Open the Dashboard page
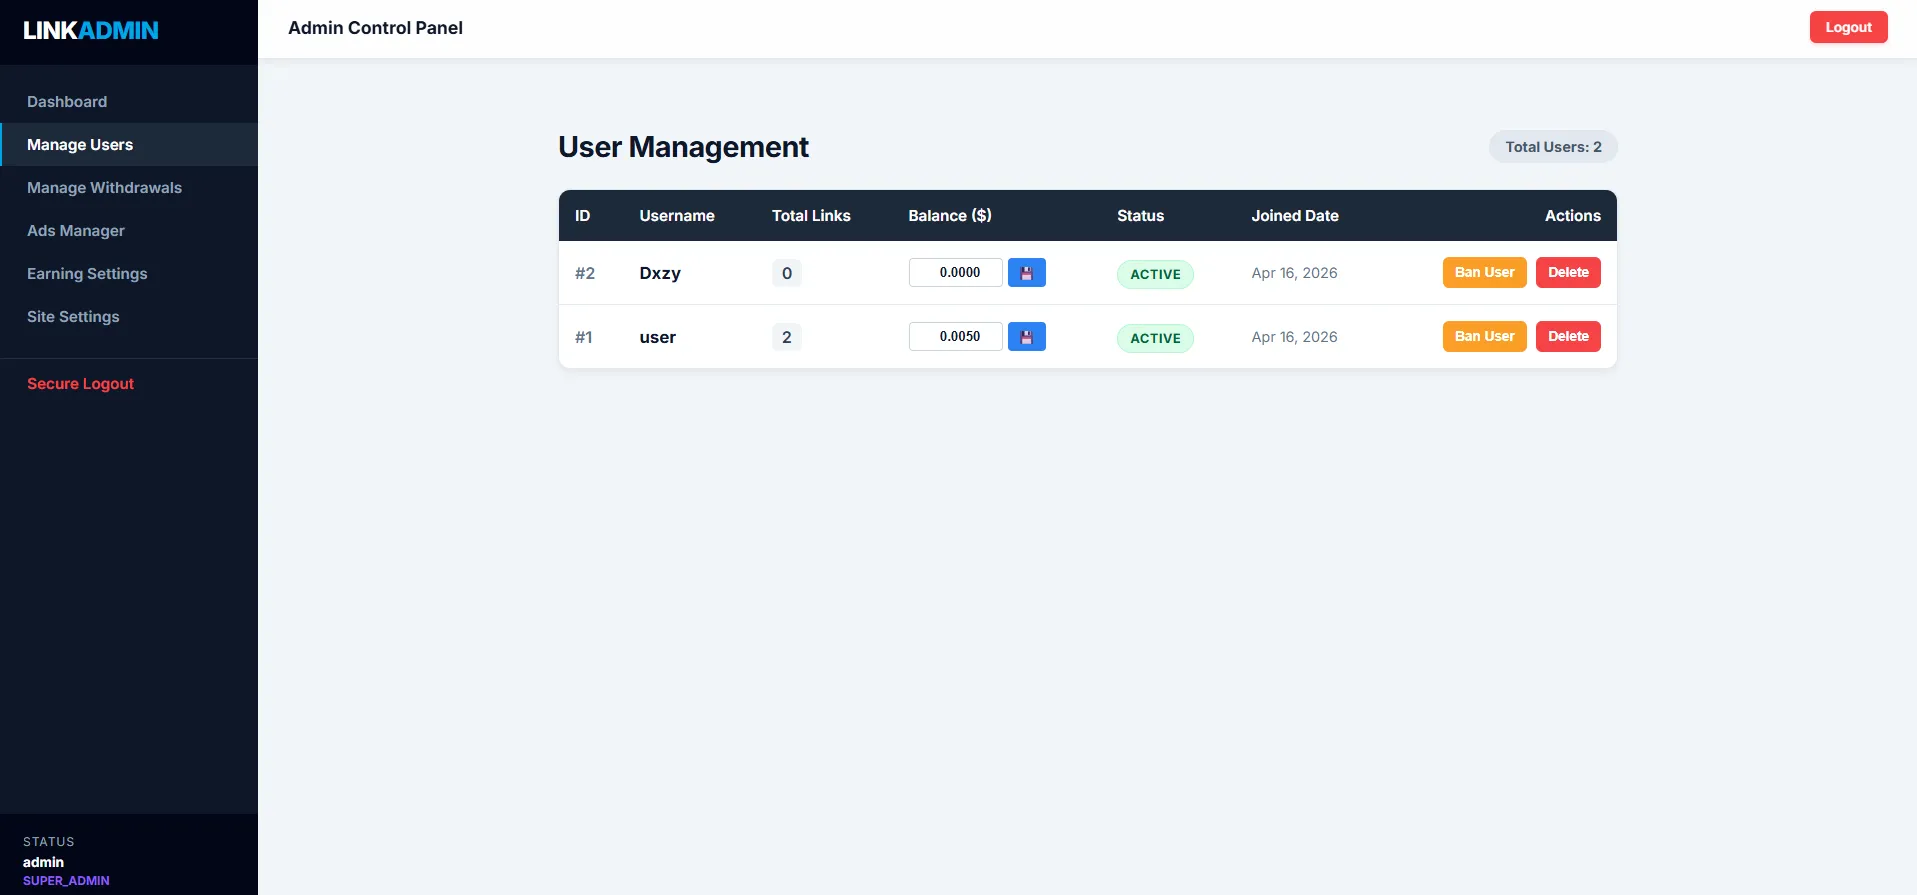Screen dimensions: 1917x895 coord(67,102)
